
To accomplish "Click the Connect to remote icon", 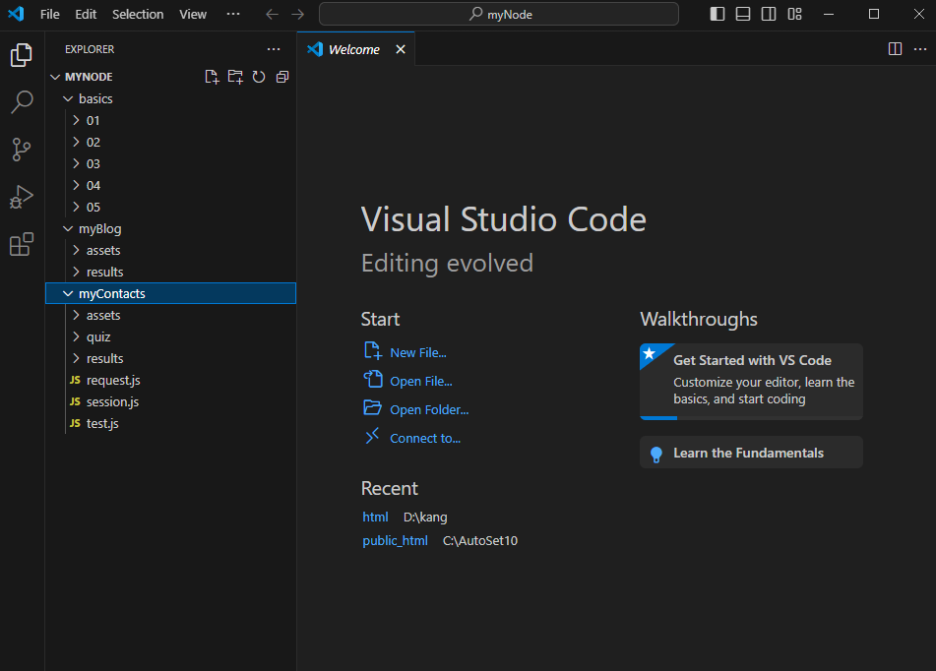I will point(372,436).
